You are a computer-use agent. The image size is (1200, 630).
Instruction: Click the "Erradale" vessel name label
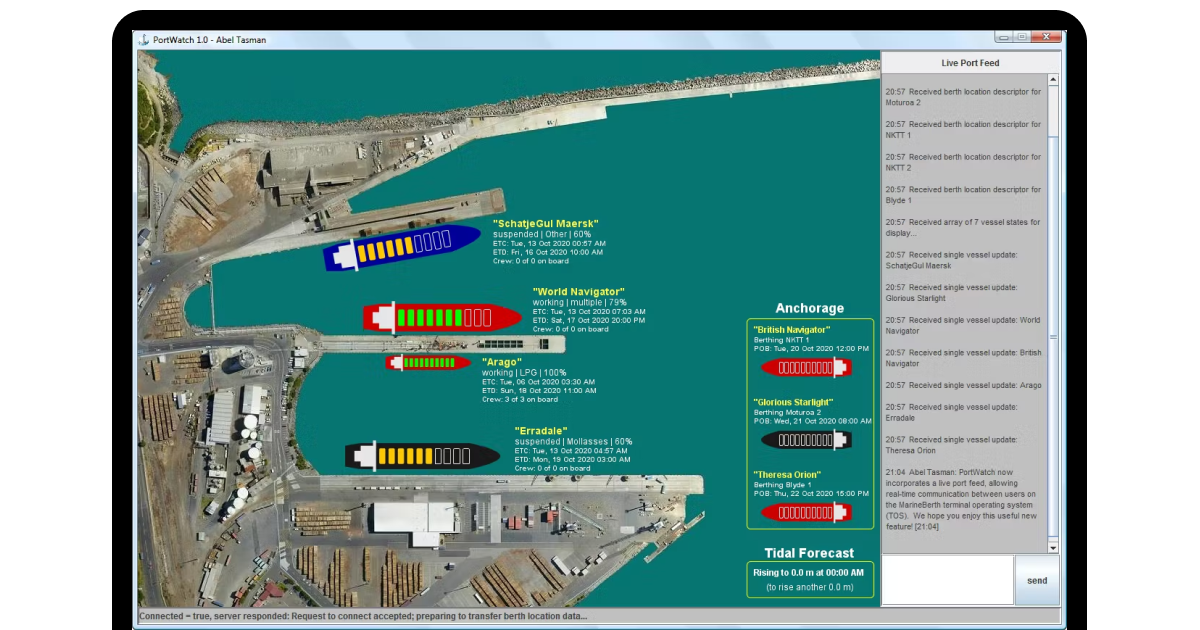tap(541, 431)
